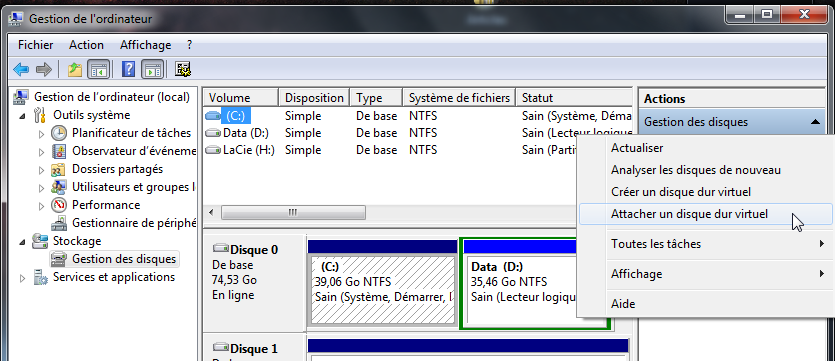This screenshot has height=361, width=835.
Task: Open the blue Help toolbar icon
Action: pos(128,69)
